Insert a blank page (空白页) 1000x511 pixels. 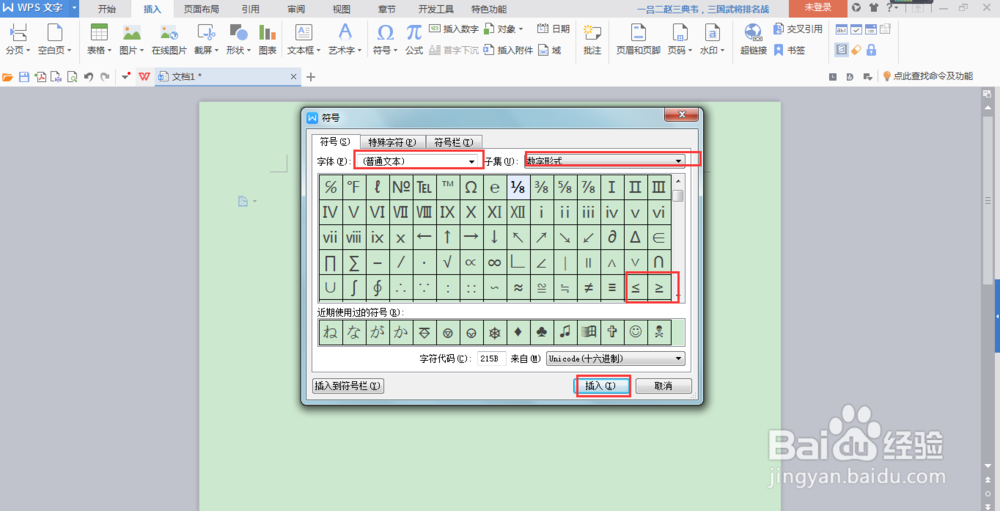pos(54,40)
